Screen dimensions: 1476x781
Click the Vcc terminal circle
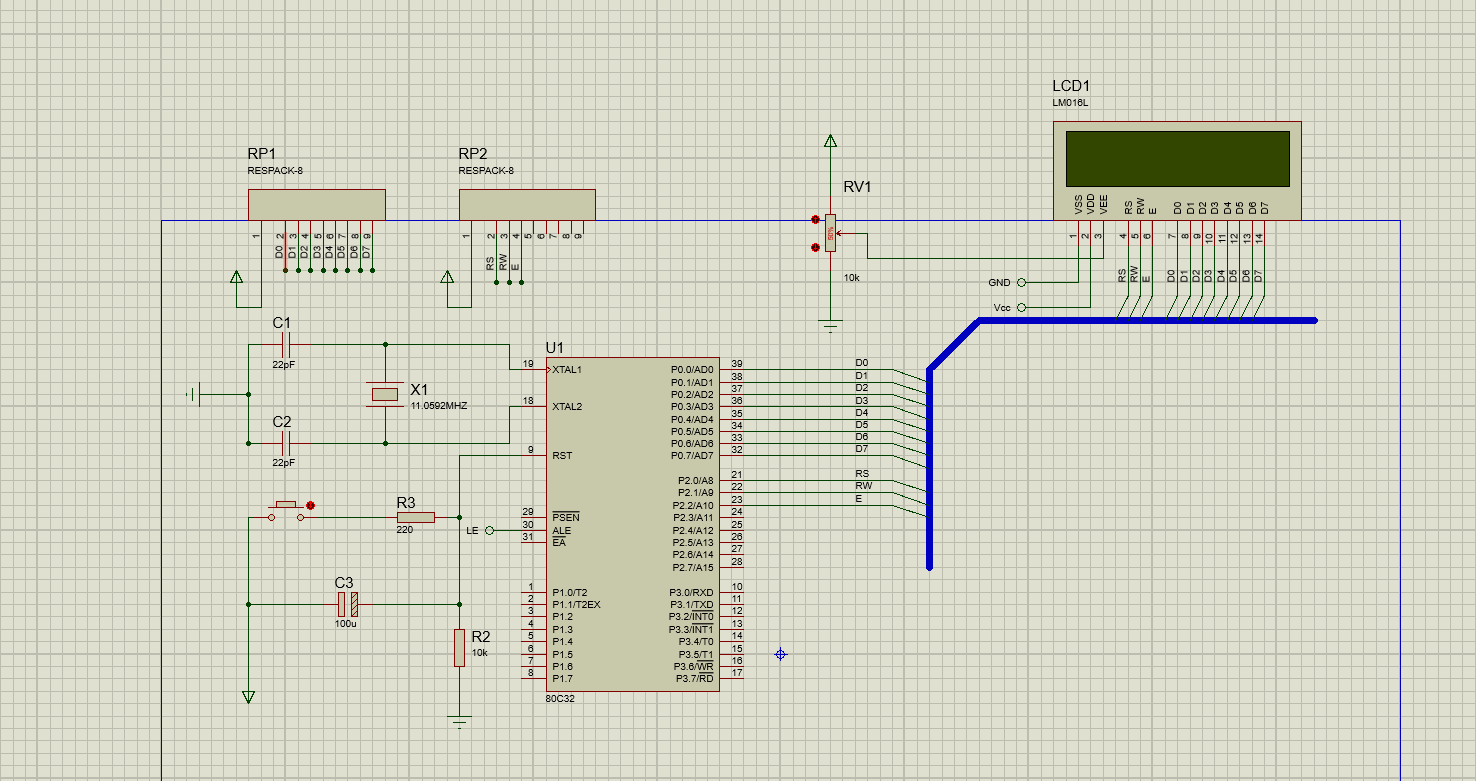pyautogui.click(x=1021, y=307)
